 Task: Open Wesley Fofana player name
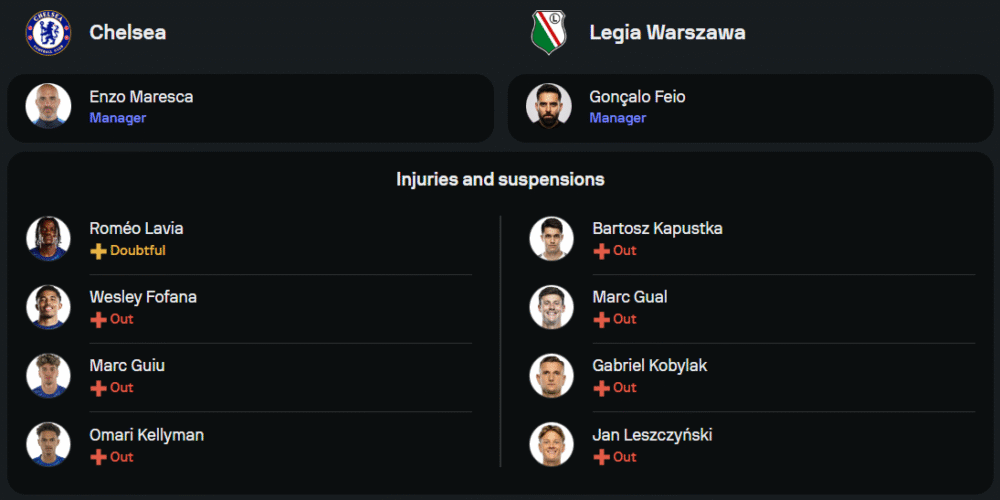(141, 297)
